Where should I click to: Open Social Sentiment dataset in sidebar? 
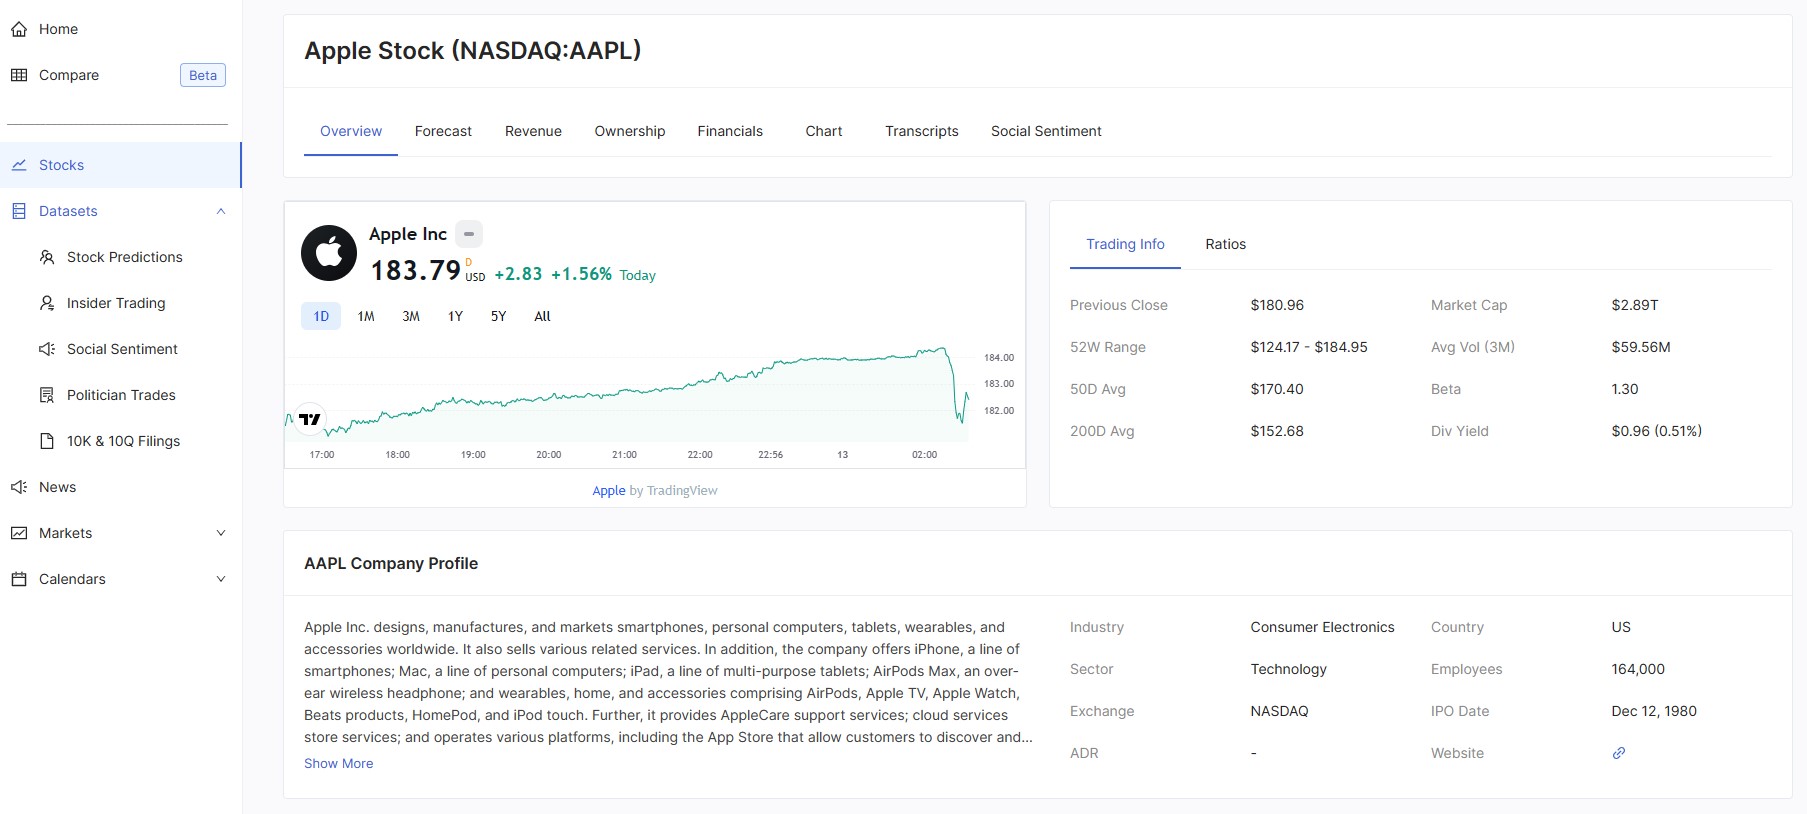(x=121, y=349)
